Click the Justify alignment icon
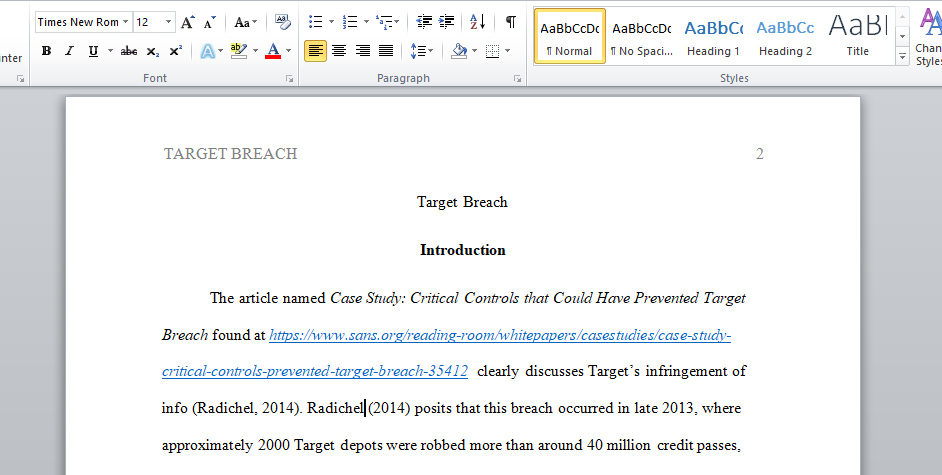Viewport: 942px width, 475px height. coord(386,51)
